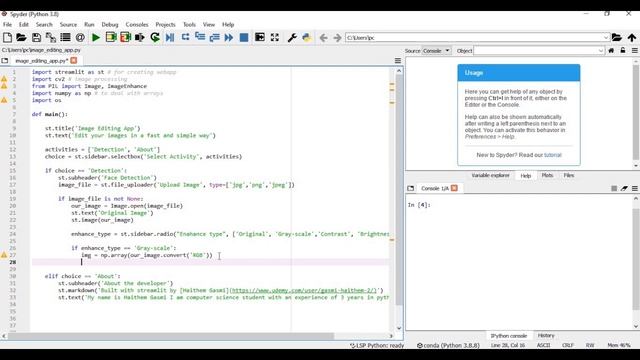Click the conda (Python 3.8.8) status

coord(448,345)
